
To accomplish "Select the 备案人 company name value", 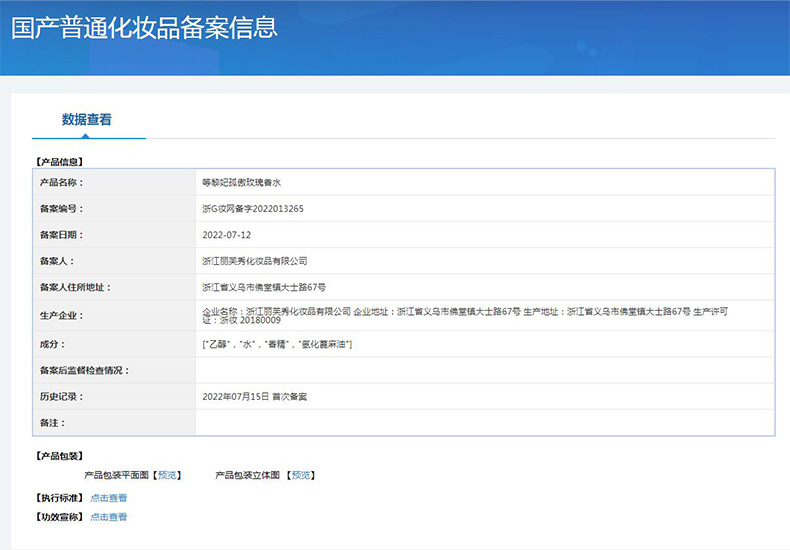I will click(x=254, y=261).
